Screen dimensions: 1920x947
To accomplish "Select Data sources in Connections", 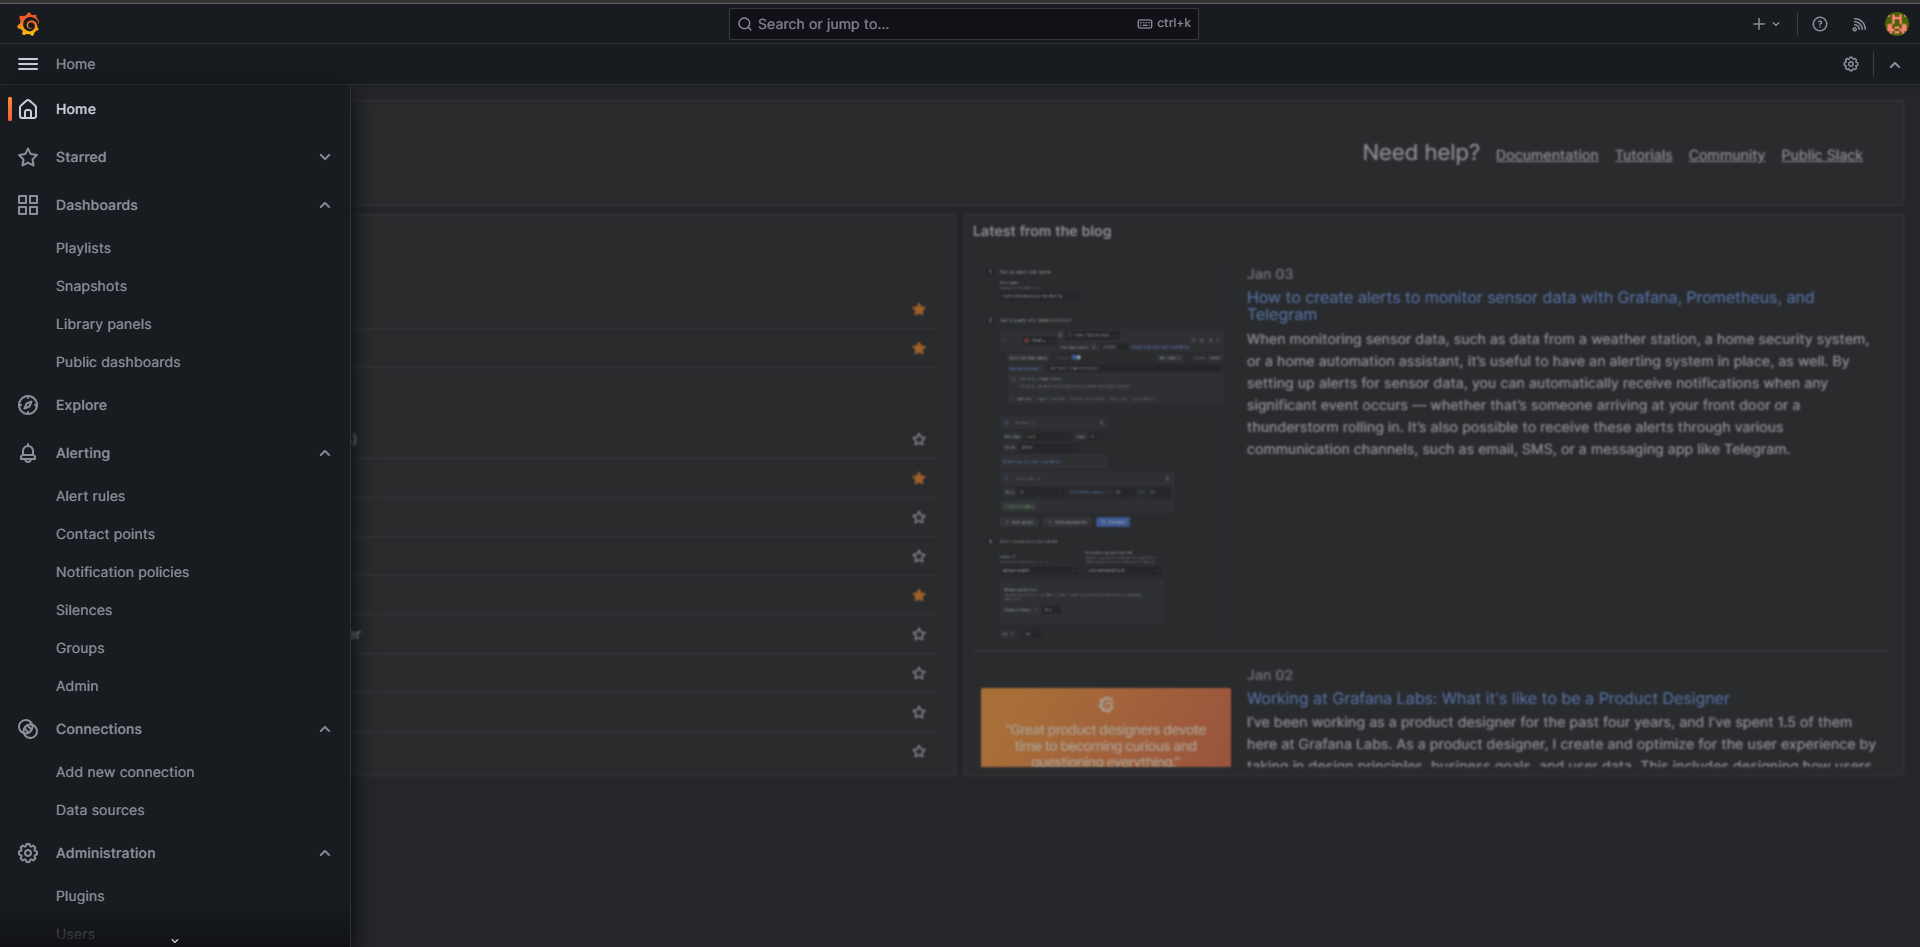I will 100,810.
